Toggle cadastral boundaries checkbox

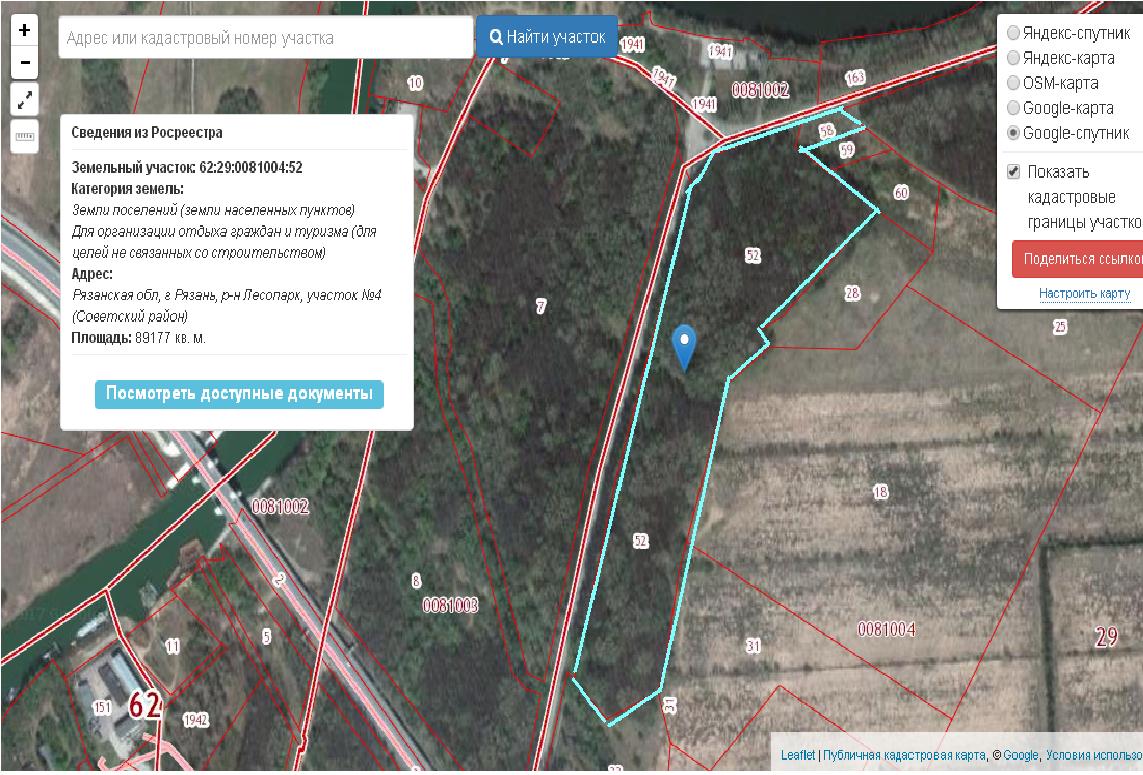[1013, 172]
